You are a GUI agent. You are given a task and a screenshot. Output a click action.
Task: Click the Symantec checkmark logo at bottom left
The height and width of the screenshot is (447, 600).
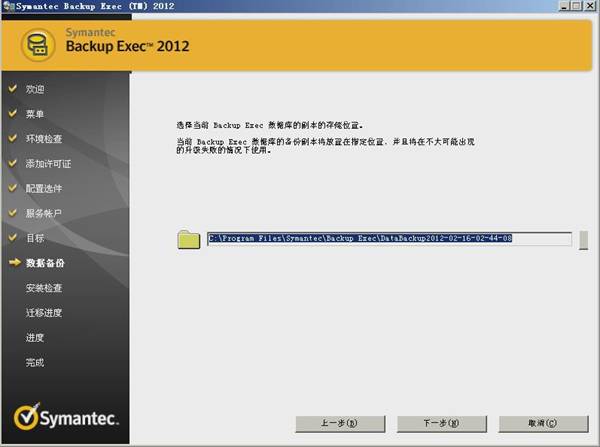point(26,416)
